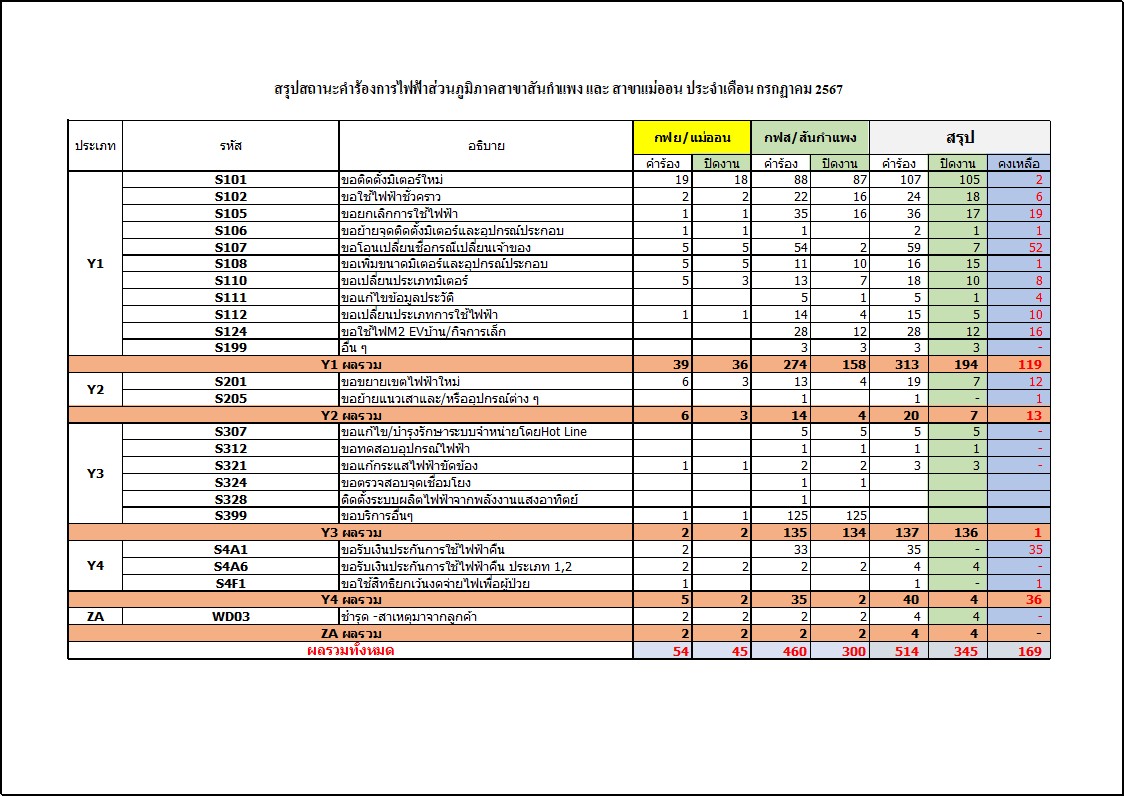Select the Y1 category cell
Viewport: 1124px width, 796px height.
[95, 263]
